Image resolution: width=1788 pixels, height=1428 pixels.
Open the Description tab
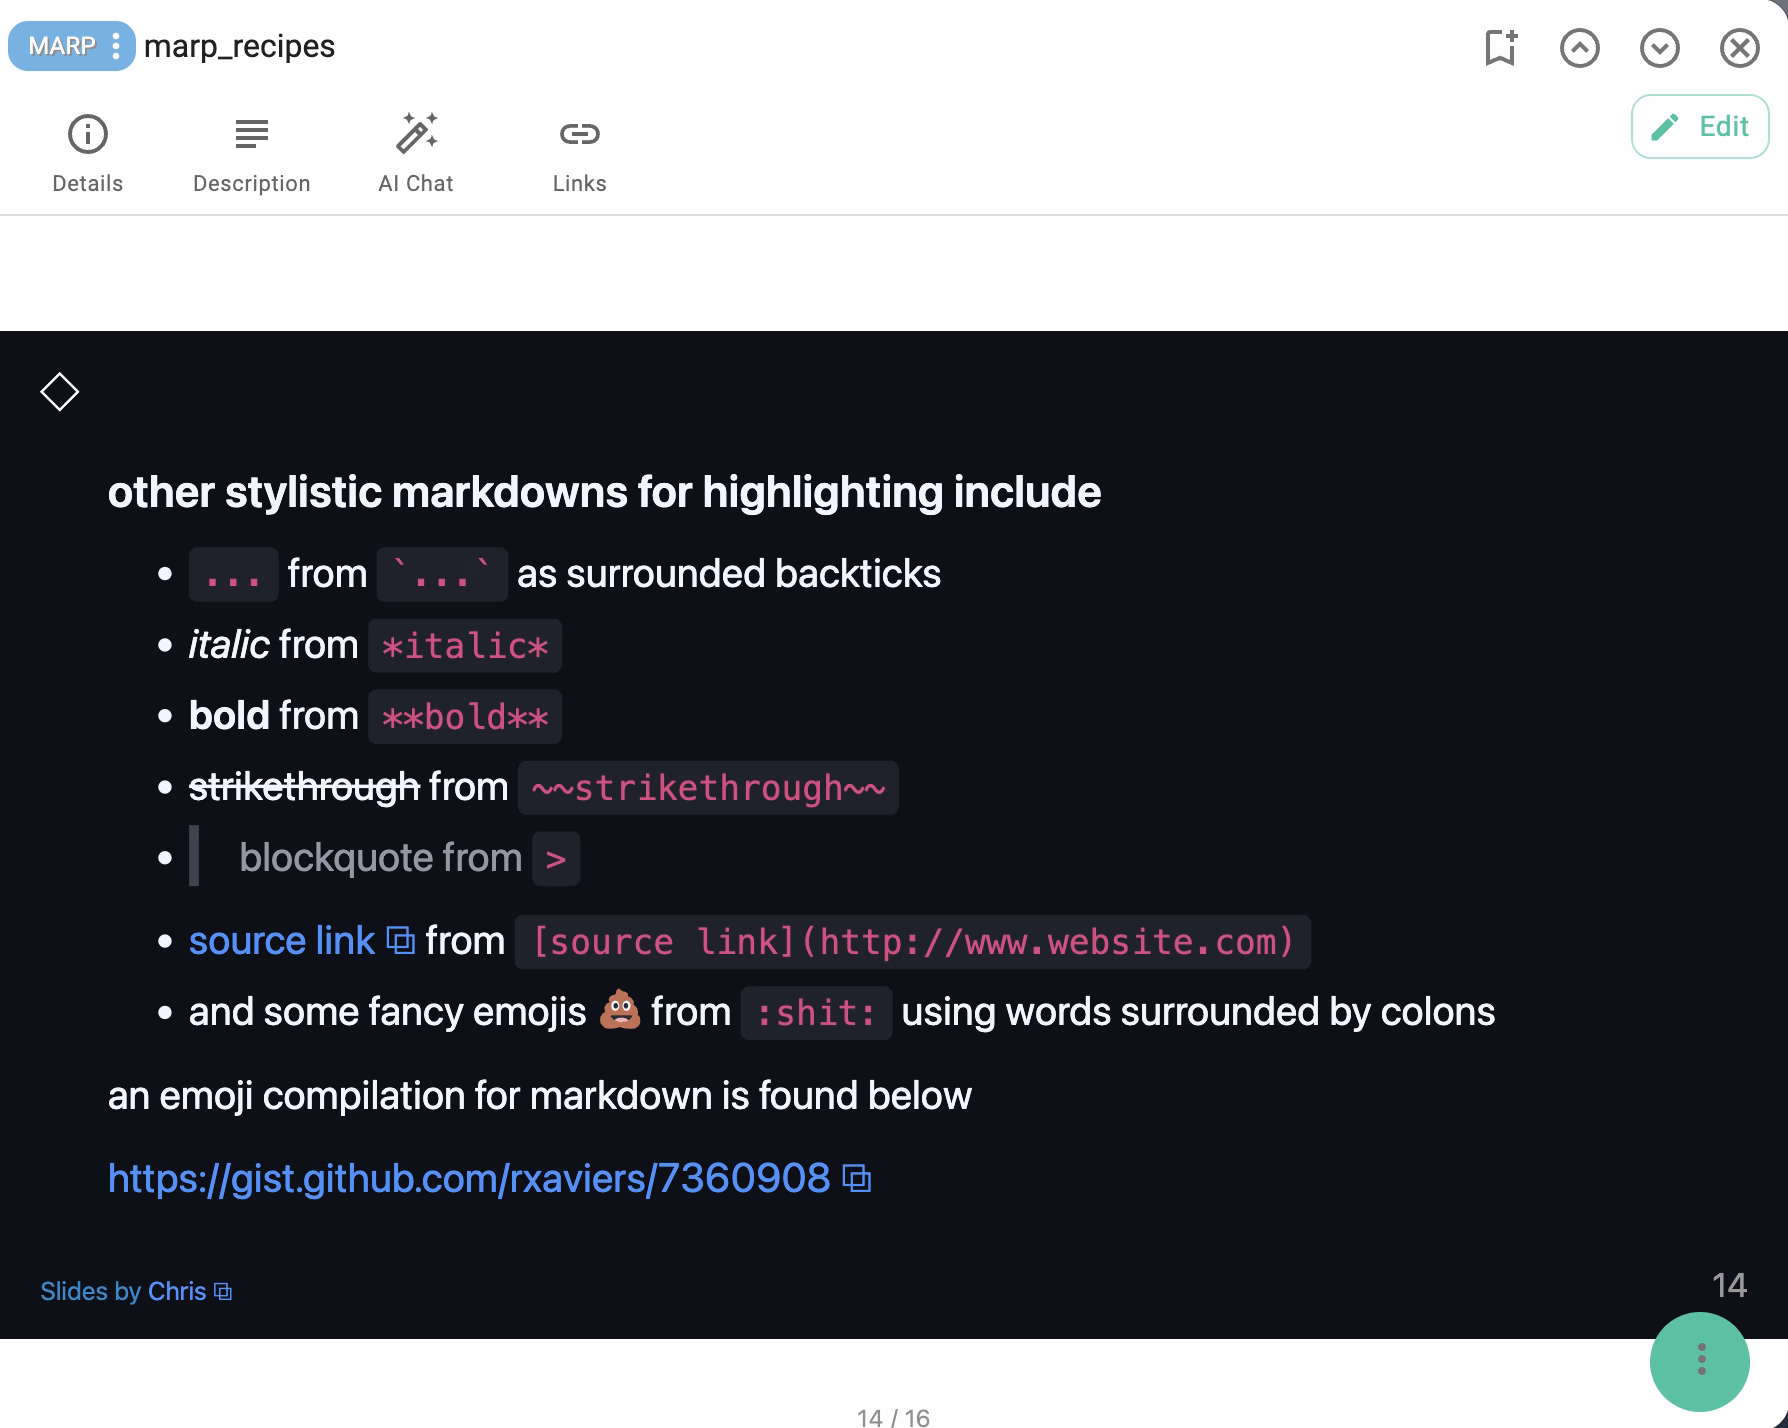pyautogui.click(x=252, y=154)
